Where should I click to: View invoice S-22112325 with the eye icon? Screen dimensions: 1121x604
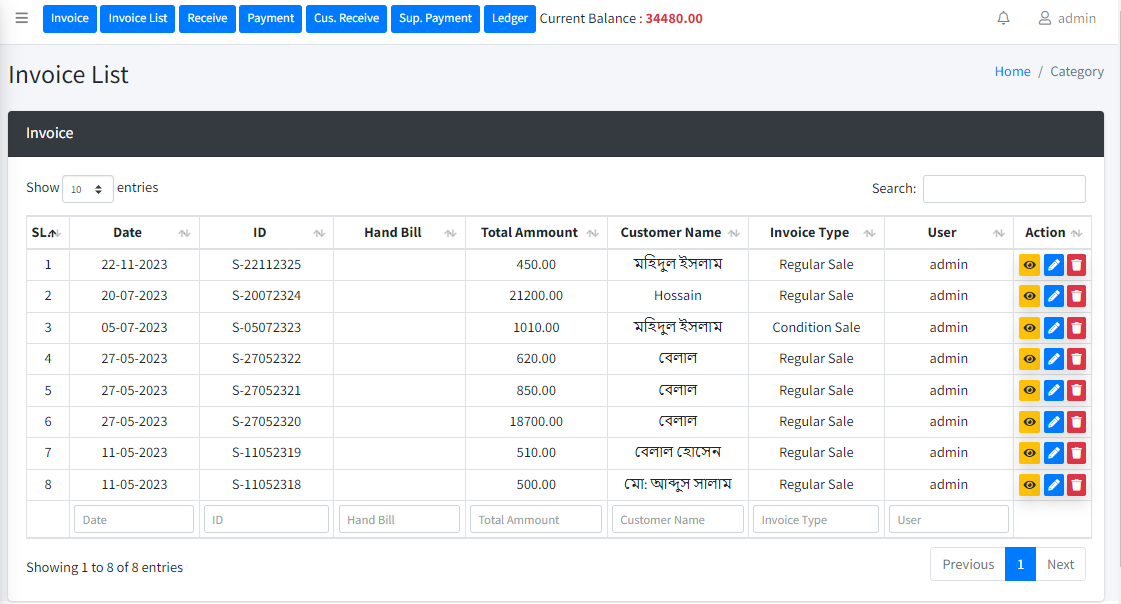point(1029,265)
